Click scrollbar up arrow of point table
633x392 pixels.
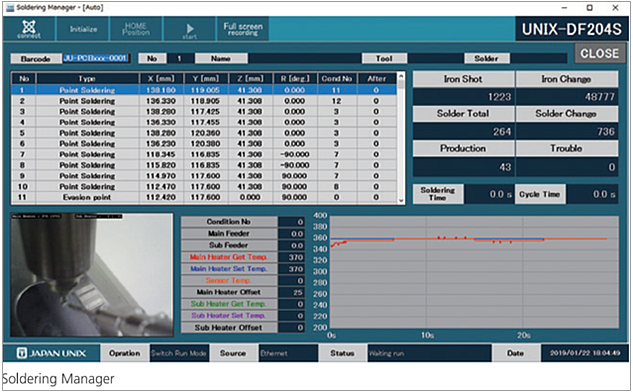401,75
